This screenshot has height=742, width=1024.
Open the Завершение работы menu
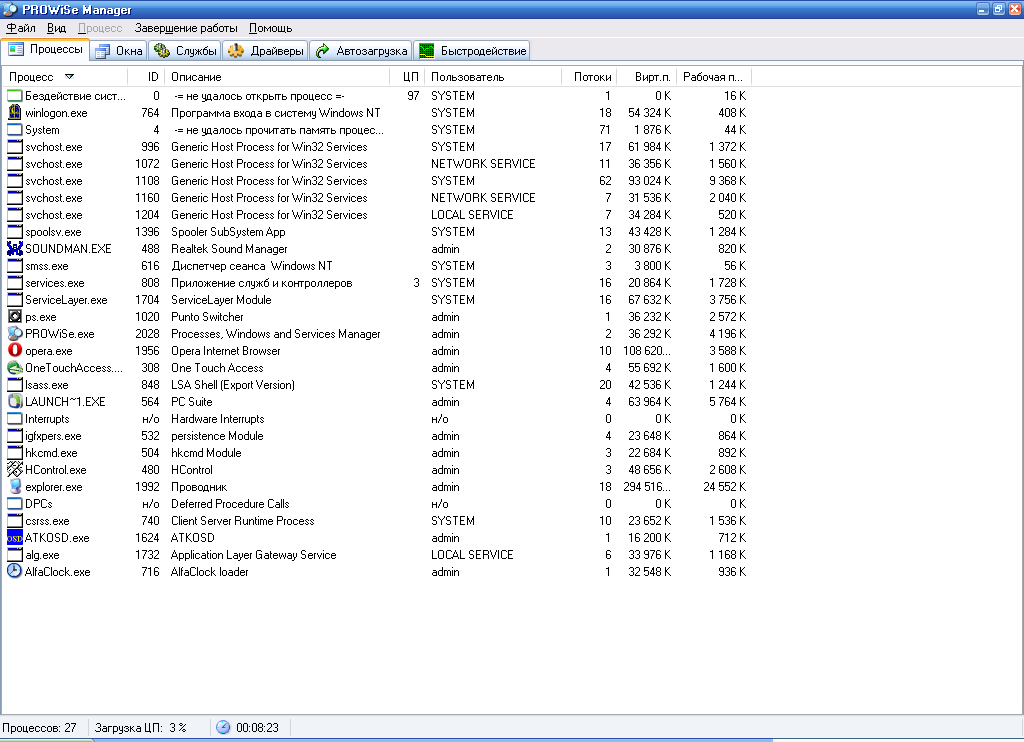(186, 28)
